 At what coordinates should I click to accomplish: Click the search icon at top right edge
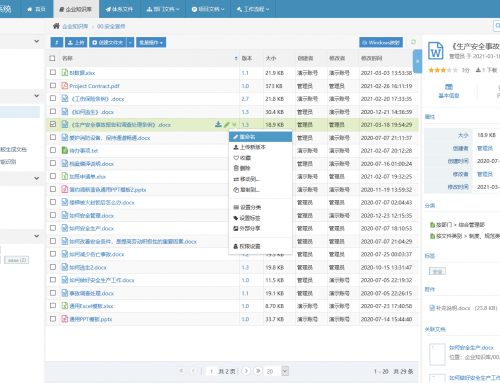tap(497, 26)
